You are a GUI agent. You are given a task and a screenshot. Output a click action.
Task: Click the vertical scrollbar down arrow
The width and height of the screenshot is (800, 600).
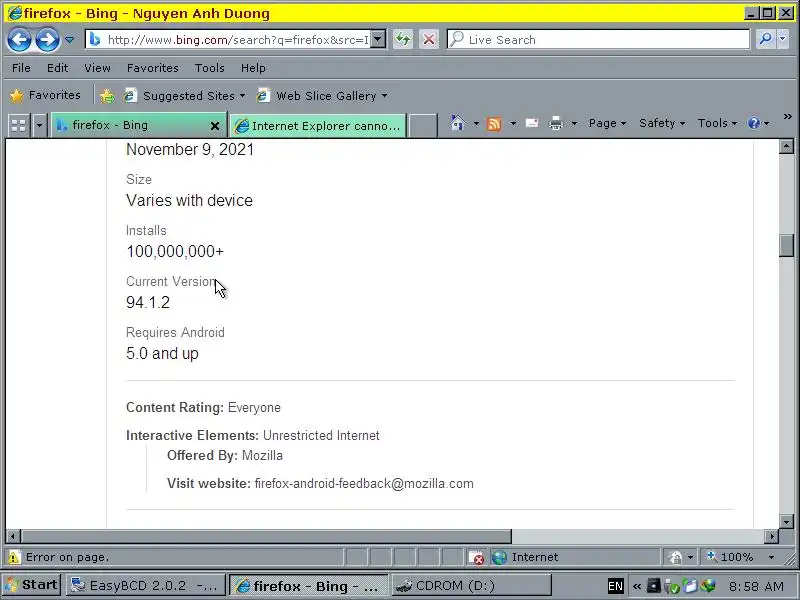(786, 521)
